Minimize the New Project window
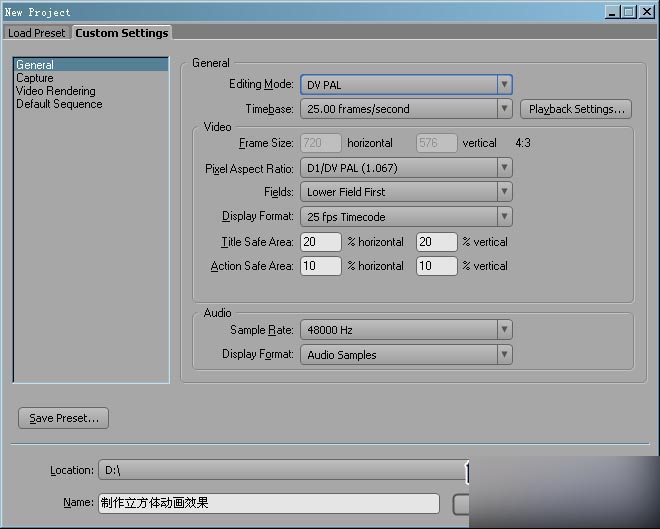 pyautogui.click(x=613, y=12)
